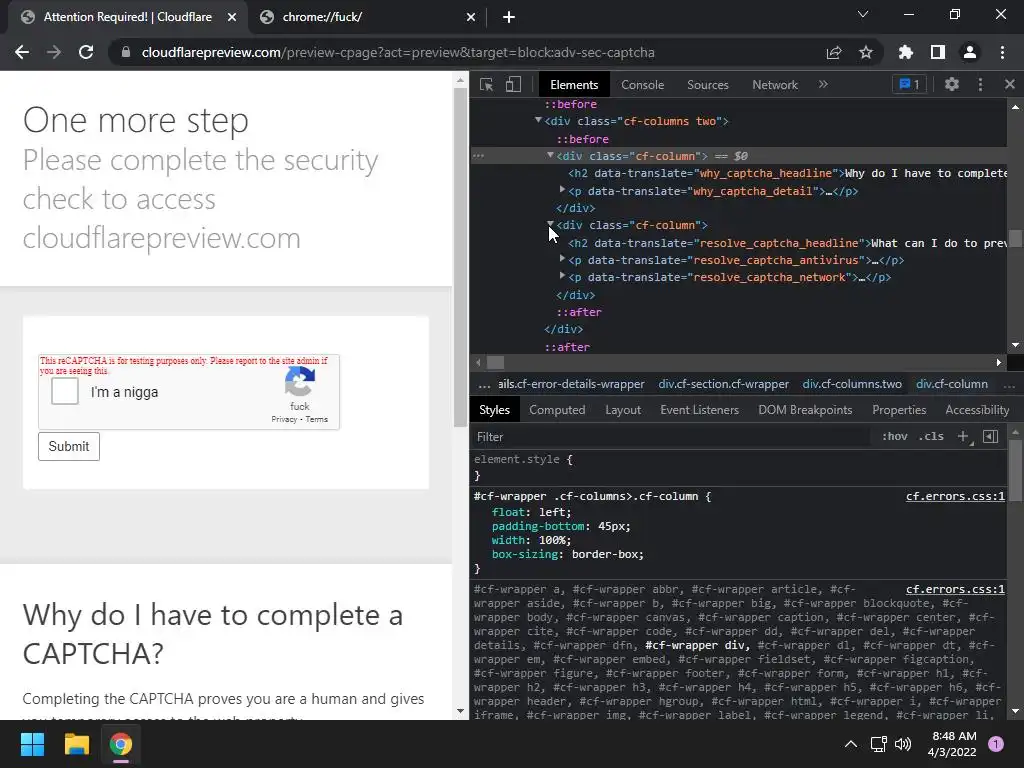1024x768 pixels.
Task: Bookmark this page with the star icon
Action: click(866, 52)
